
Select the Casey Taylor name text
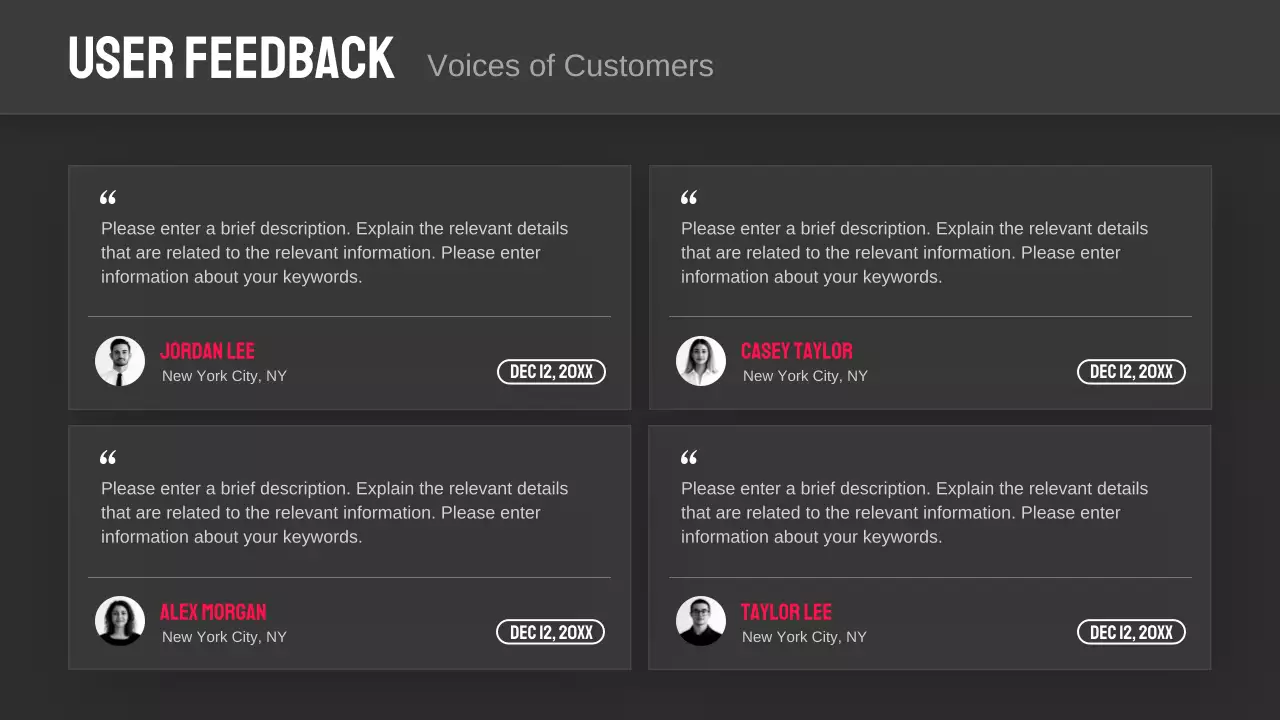(x=797, y=351)
